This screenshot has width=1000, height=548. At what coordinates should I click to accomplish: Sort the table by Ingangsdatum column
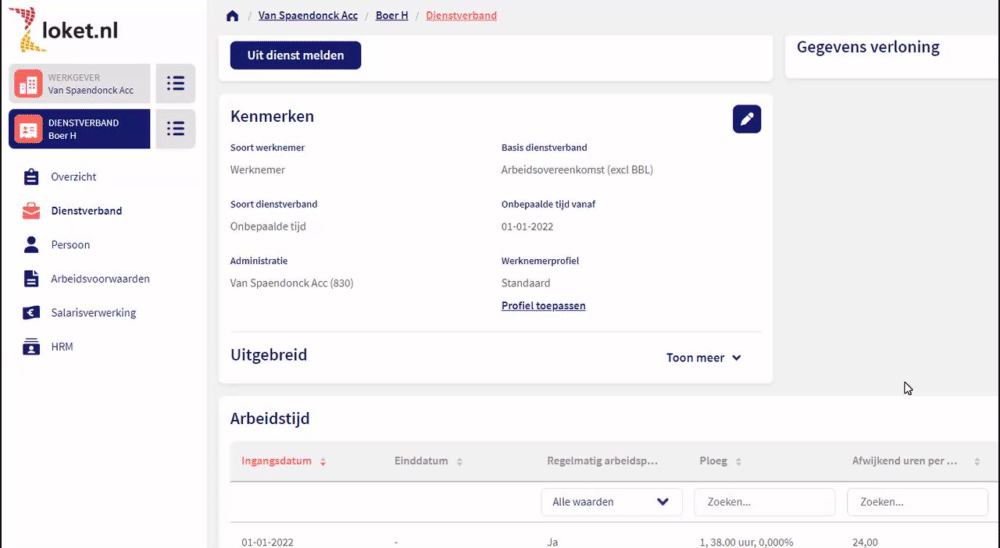click(x=283, y=461)
